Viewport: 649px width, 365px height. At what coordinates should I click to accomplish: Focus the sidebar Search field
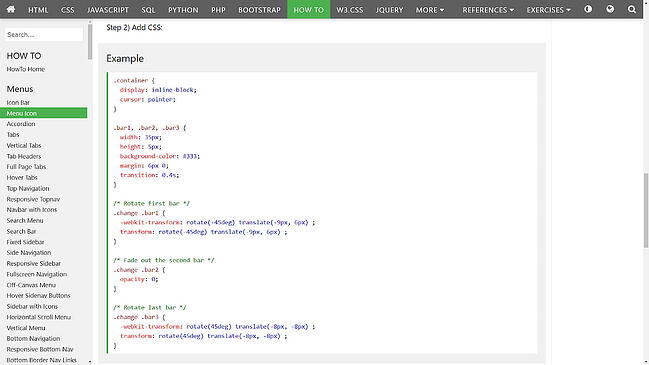pyautogui.click(x=44, y=34)
